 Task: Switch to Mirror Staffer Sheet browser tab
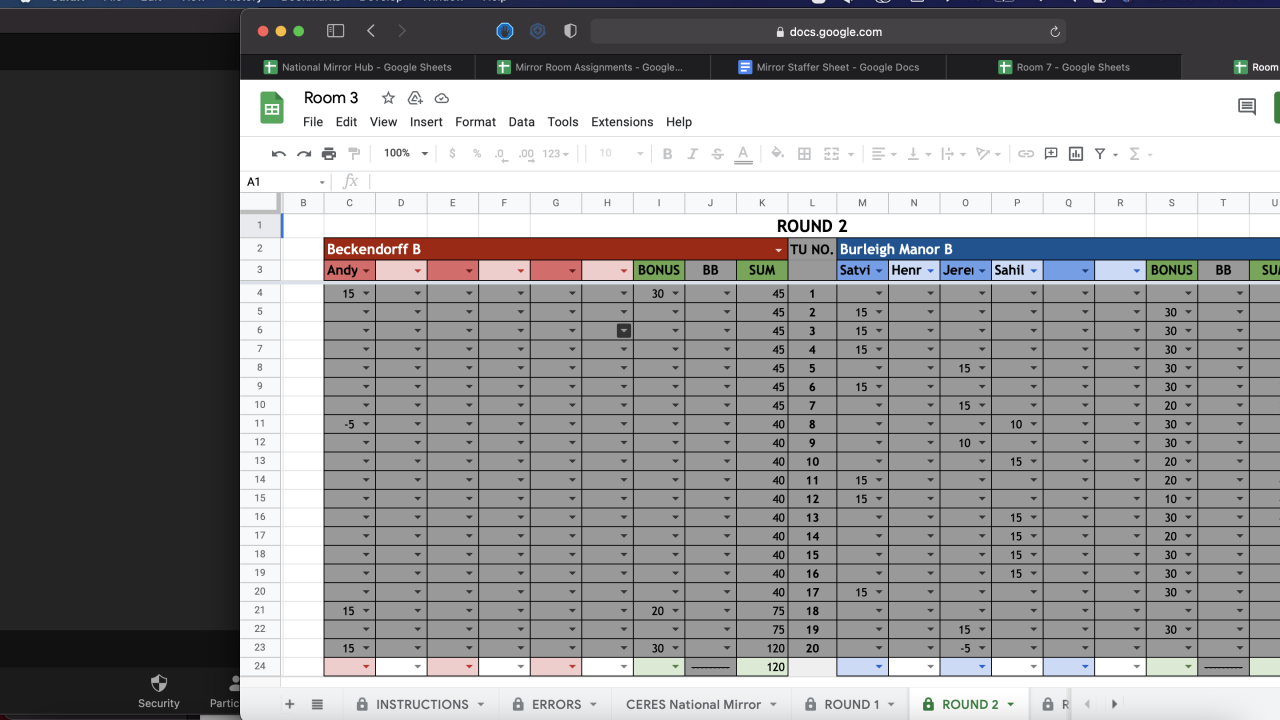click(828, 67)
